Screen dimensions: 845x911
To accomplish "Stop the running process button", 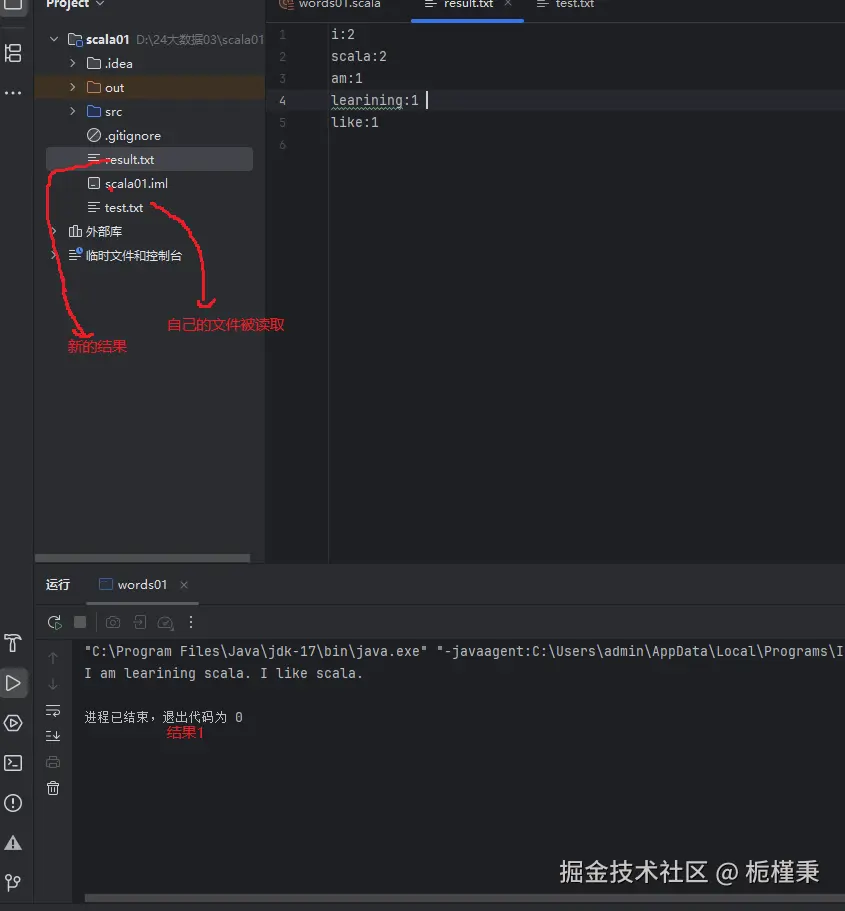I will point(80,623).
